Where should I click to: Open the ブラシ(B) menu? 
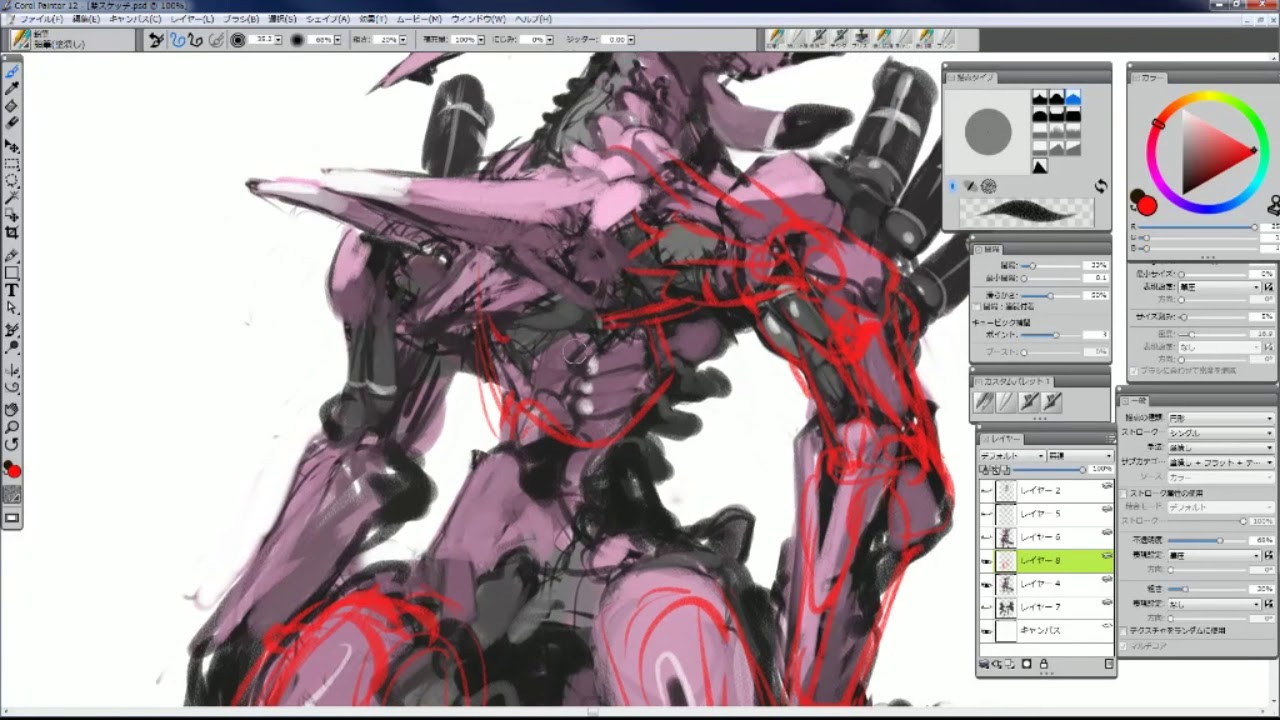tap(241, 19)
